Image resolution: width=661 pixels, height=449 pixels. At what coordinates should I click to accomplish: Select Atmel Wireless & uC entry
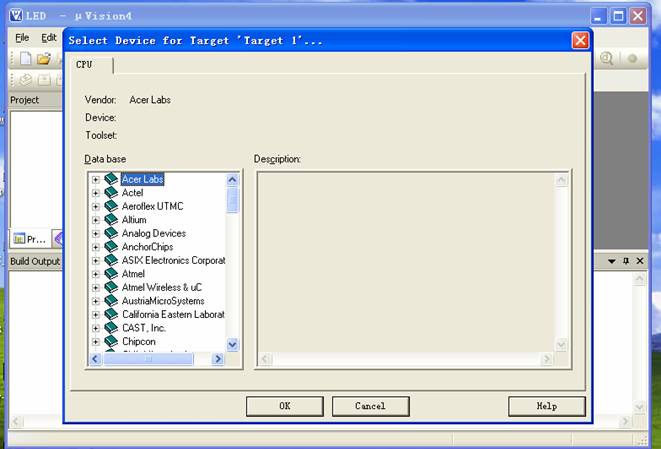161,287
